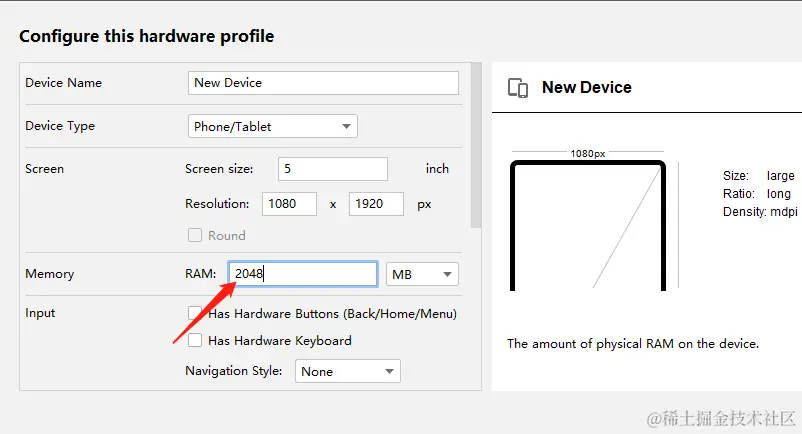Toggle the Round screen checkbox
This screenshot has height=434, width=802.
point(195,236)
